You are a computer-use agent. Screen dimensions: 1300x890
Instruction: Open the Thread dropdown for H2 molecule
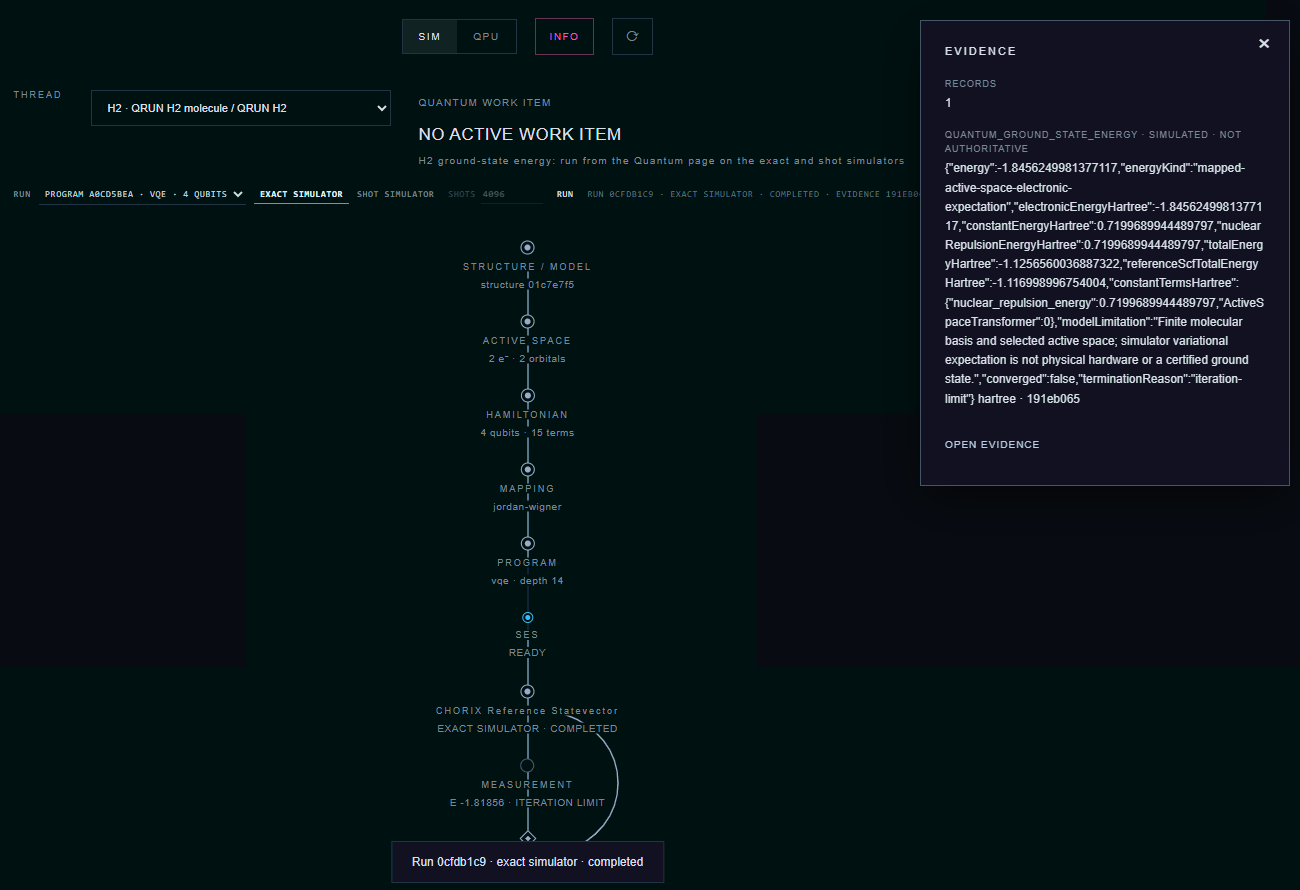241,108
